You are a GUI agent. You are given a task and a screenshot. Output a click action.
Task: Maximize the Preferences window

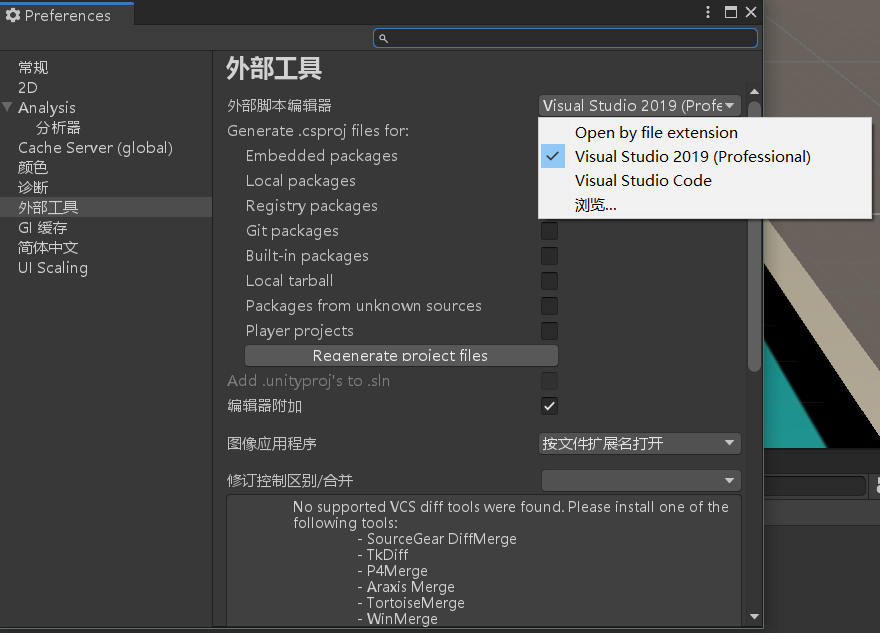pos(731,12)
